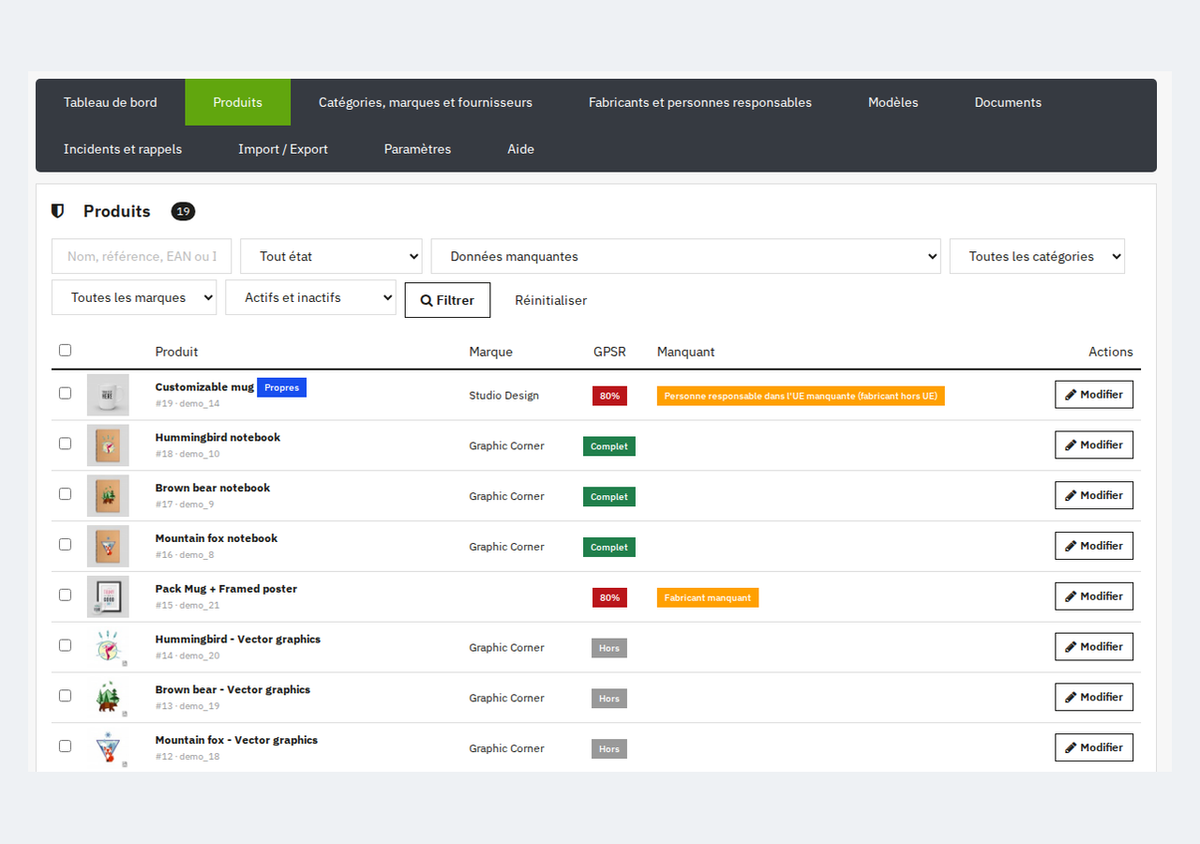The image size is (1200, 844).
Task: Click the Pack Mug + Framed poster thumbnail
Action: [108, 597]
